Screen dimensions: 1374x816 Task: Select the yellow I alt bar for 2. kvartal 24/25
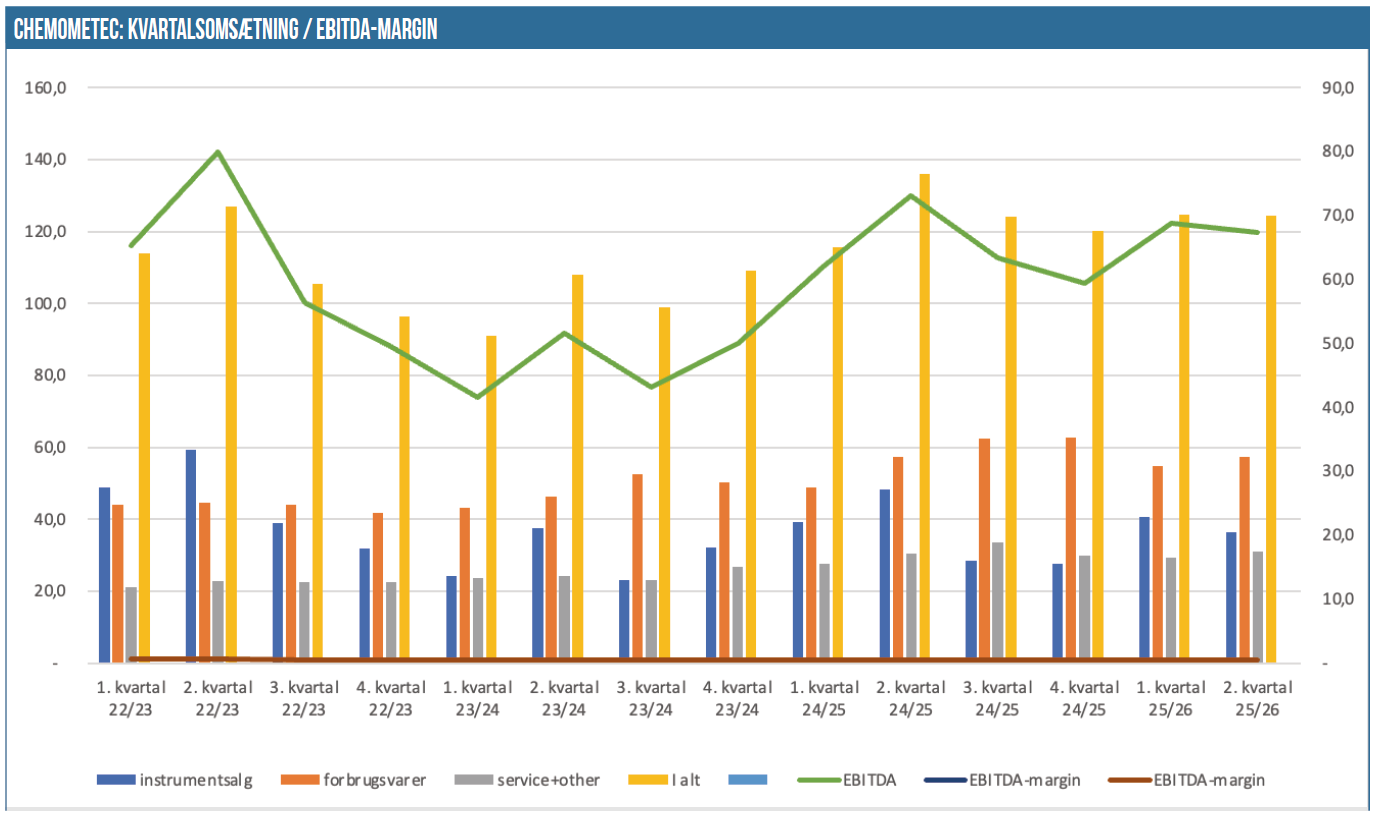924,418
